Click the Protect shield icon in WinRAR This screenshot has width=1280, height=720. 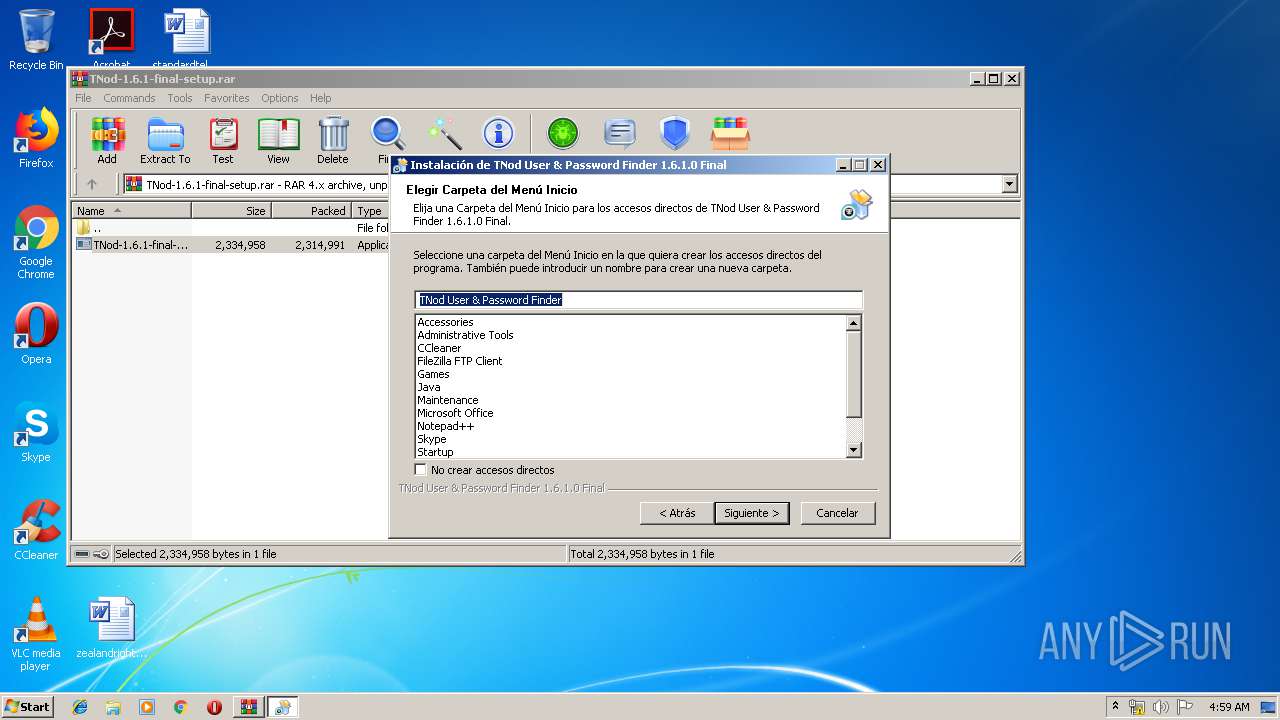675,134
